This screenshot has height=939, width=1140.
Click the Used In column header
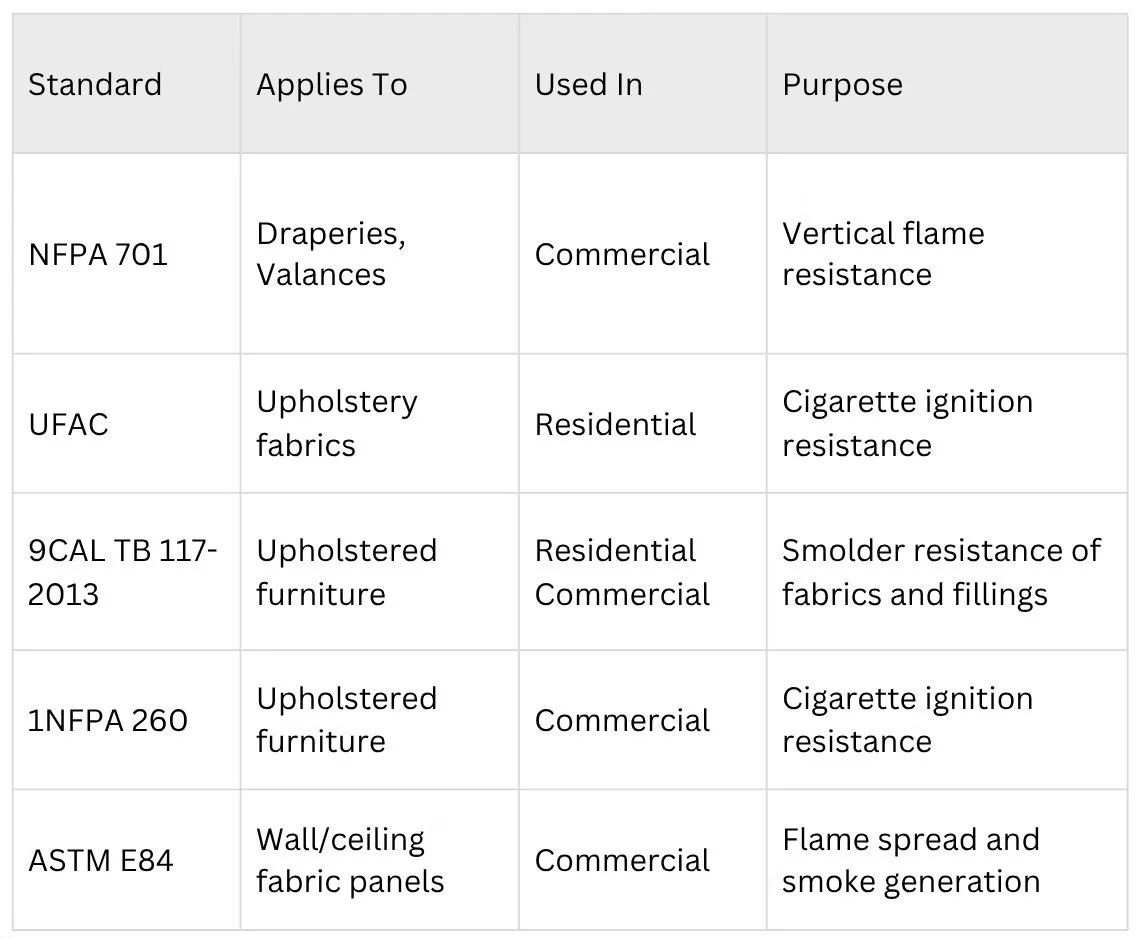coord(643,84)
